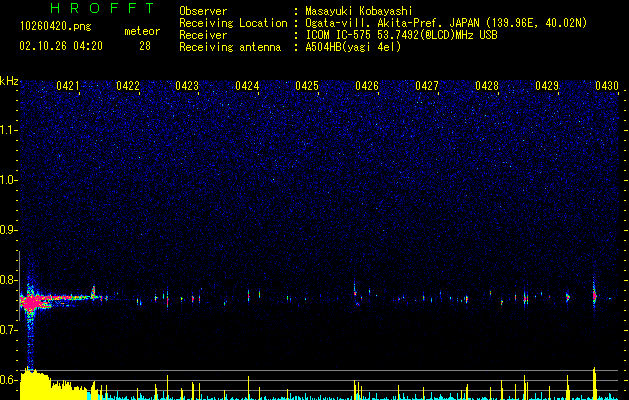Image resolution: width=629 pixels, height=400 pixels.
Task: Click the wide yellow power block at the start
Action: click(x=54, y=385)
